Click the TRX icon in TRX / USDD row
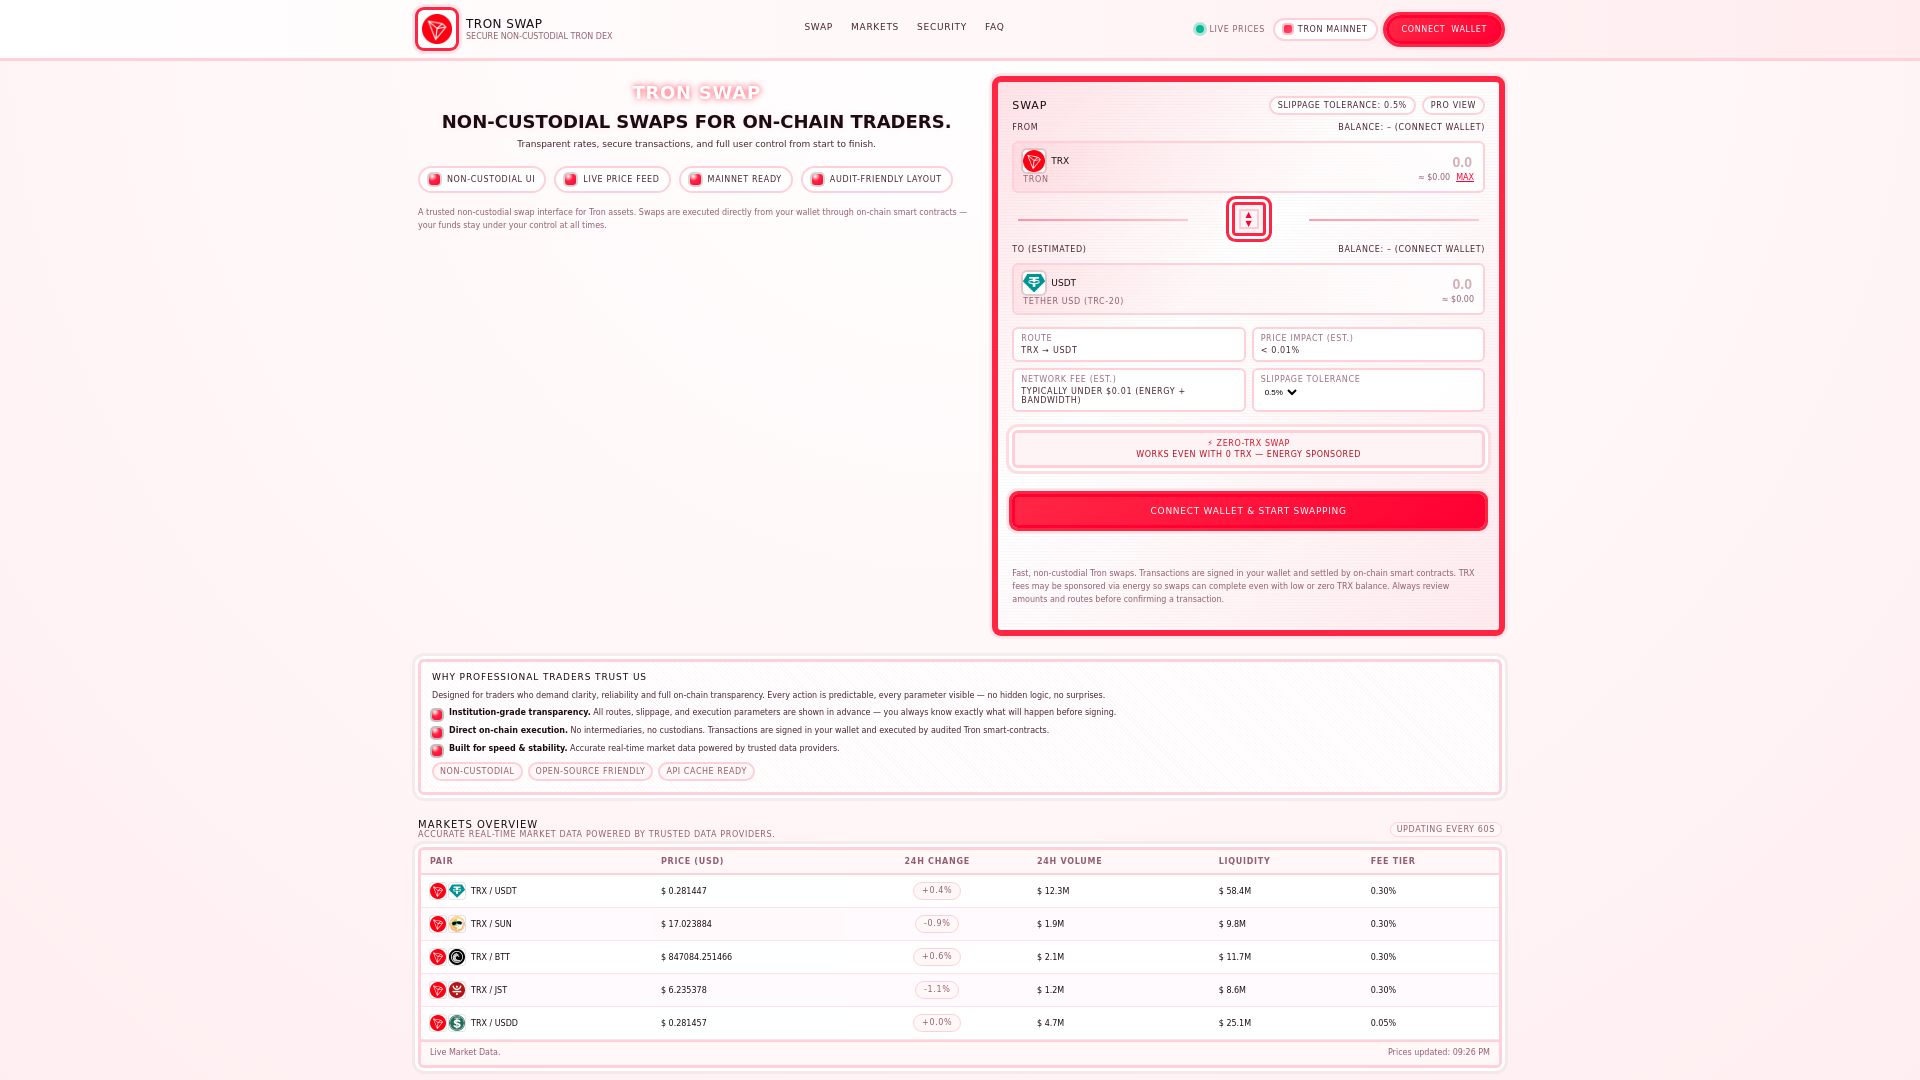 pyautogui.click(x=438, y=1023)
